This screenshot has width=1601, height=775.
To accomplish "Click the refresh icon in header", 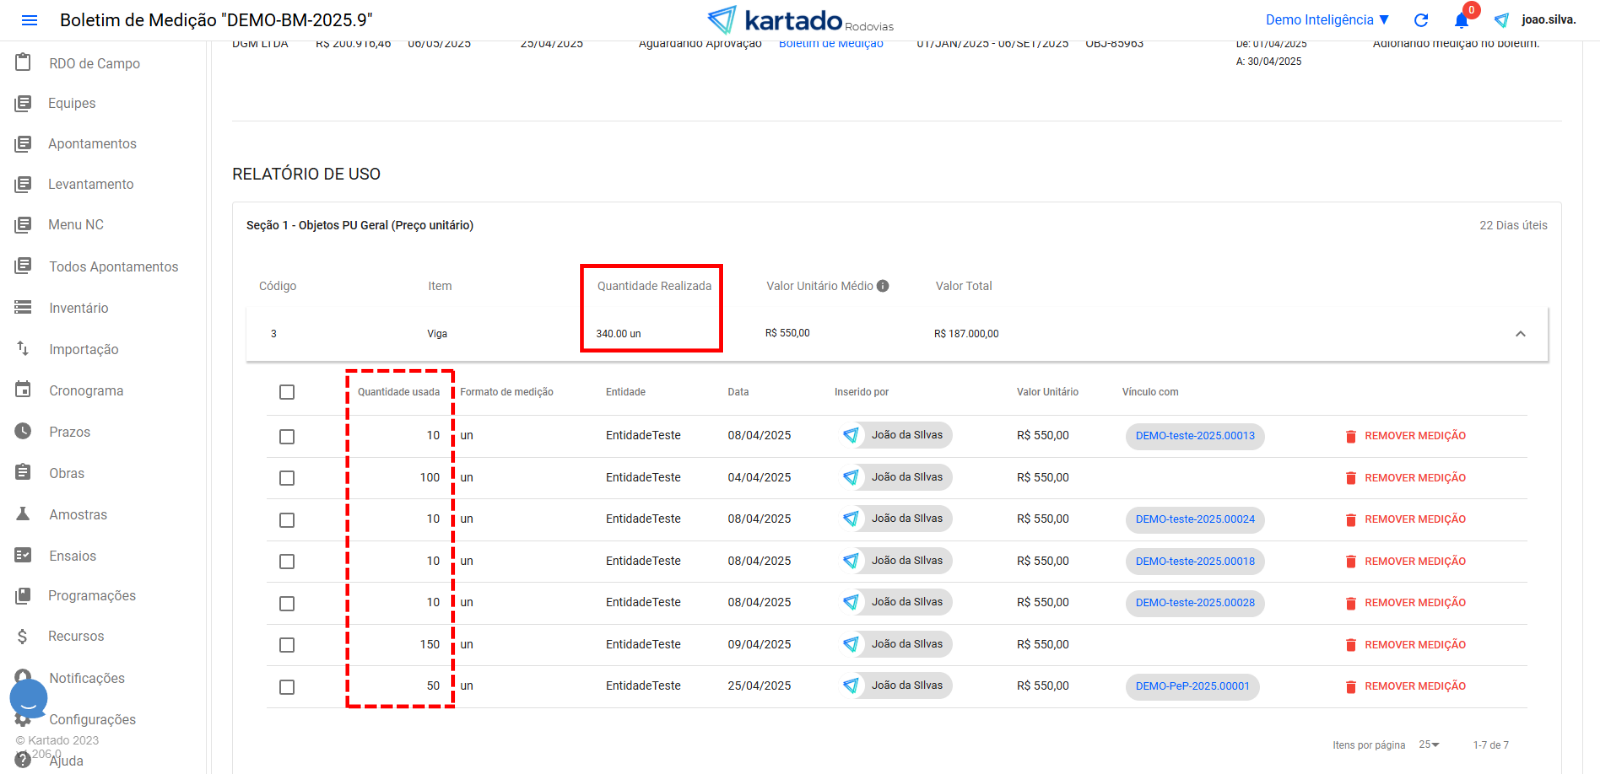I will coord(1421,20).
